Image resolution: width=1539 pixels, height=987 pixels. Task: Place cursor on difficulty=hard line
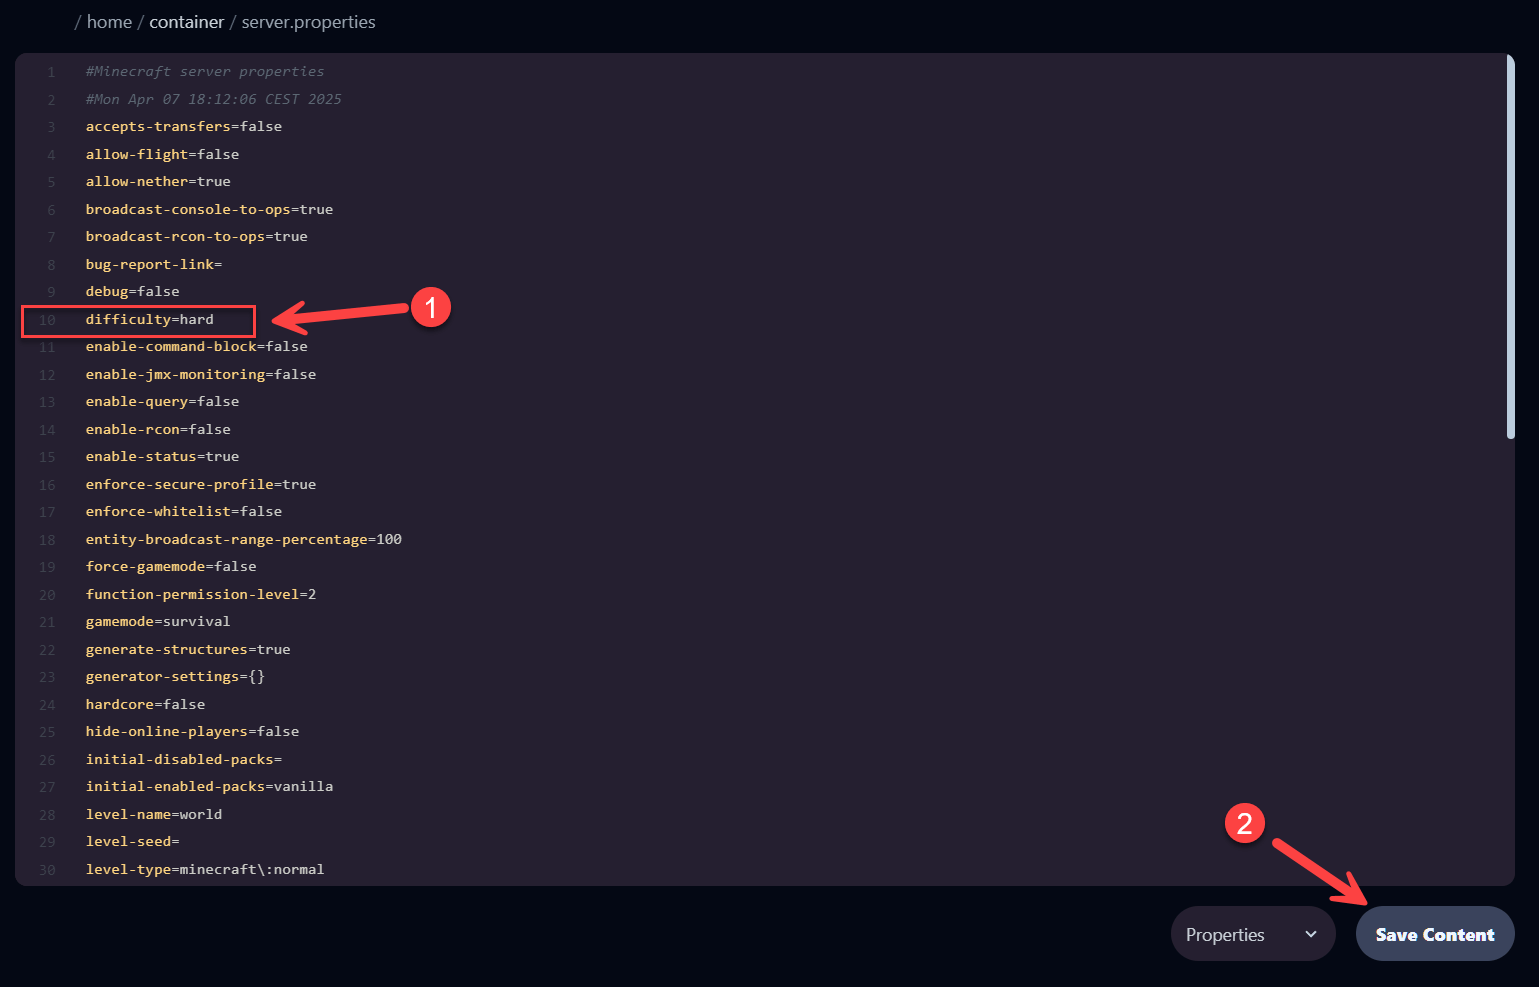(x=150, y=319)
